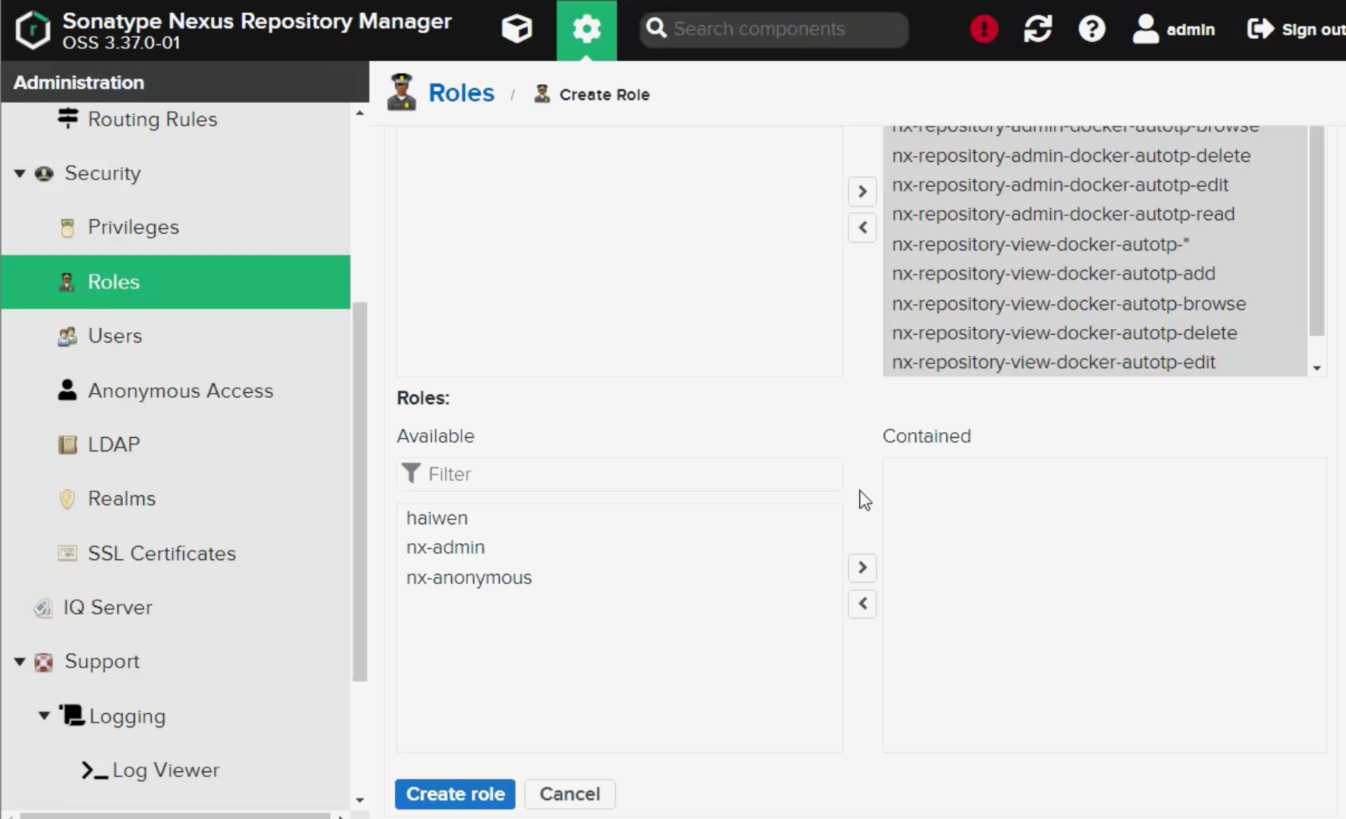The image size is (1346, 819).
Task: Open Anonymous Access settings
Action: [180, 391]
